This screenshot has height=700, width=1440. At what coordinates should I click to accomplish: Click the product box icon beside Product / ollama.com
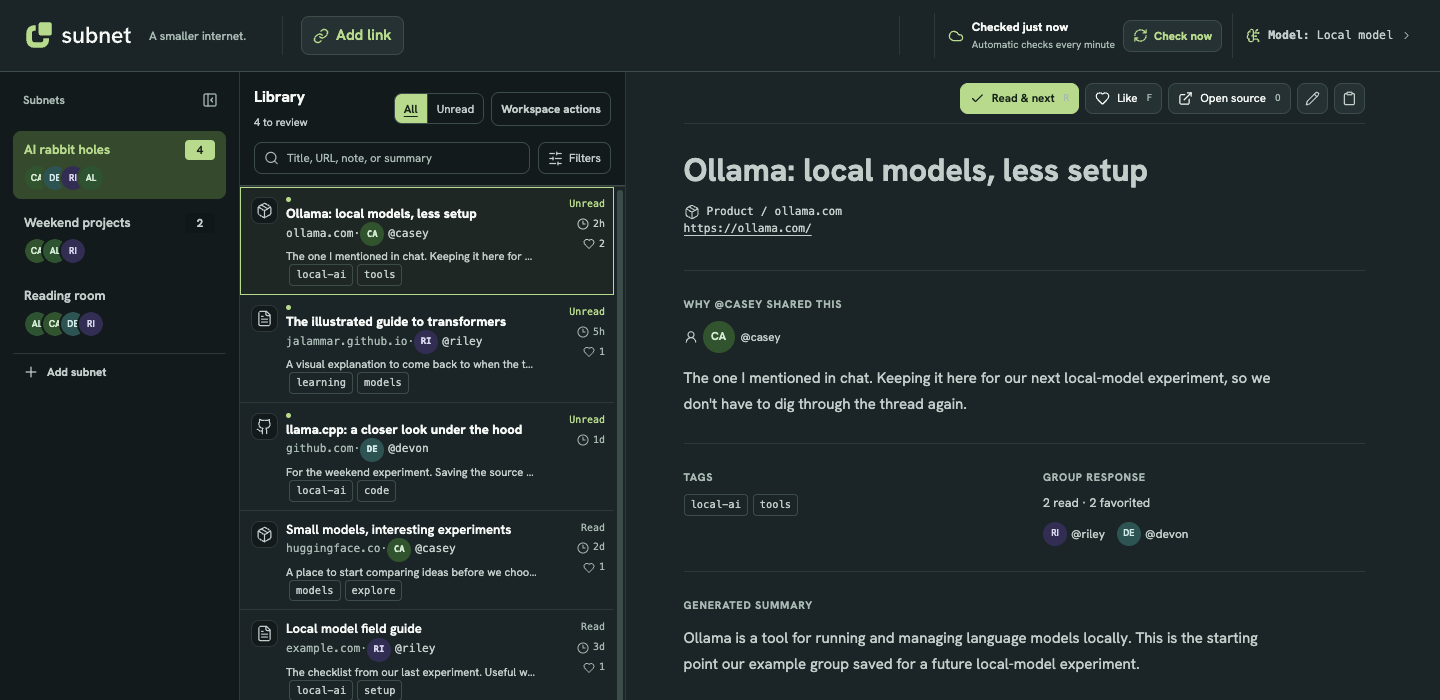click(691, 211)
